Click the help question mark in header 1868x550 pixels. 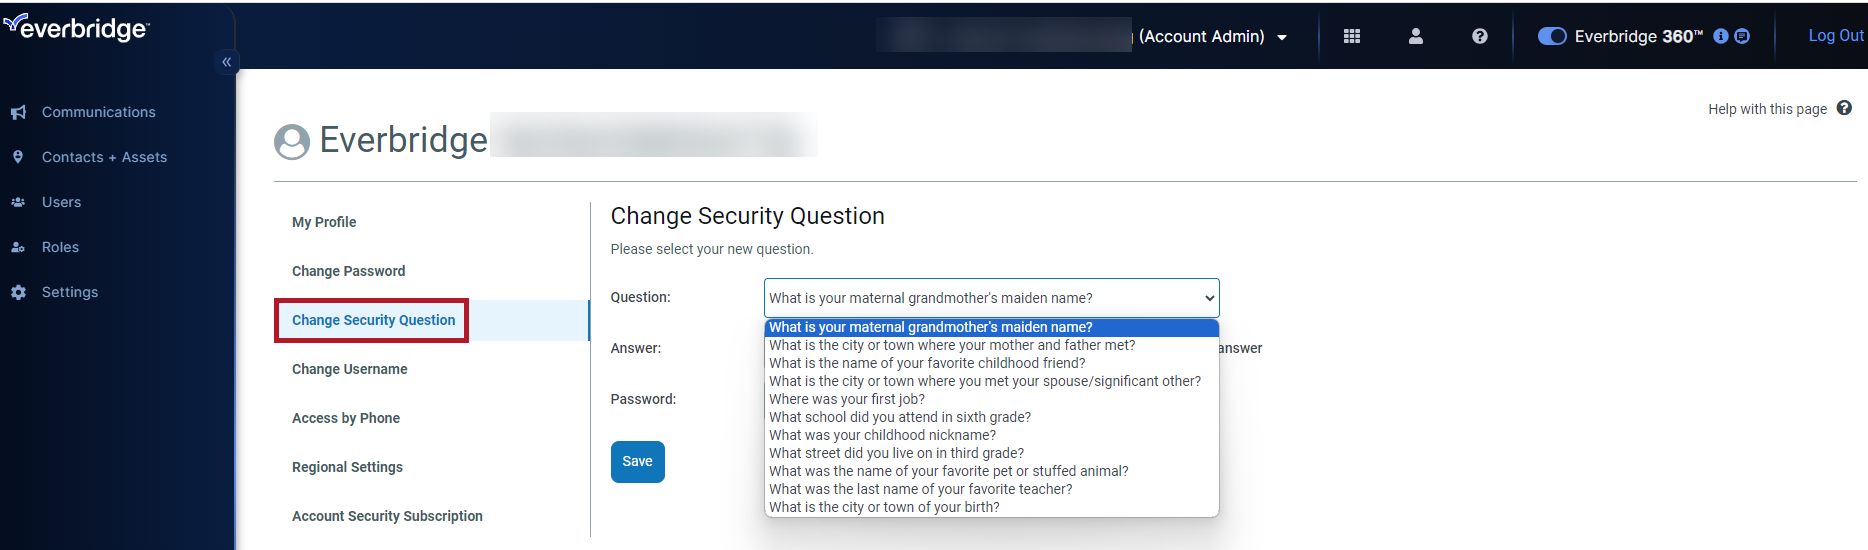pos(1479,36)
